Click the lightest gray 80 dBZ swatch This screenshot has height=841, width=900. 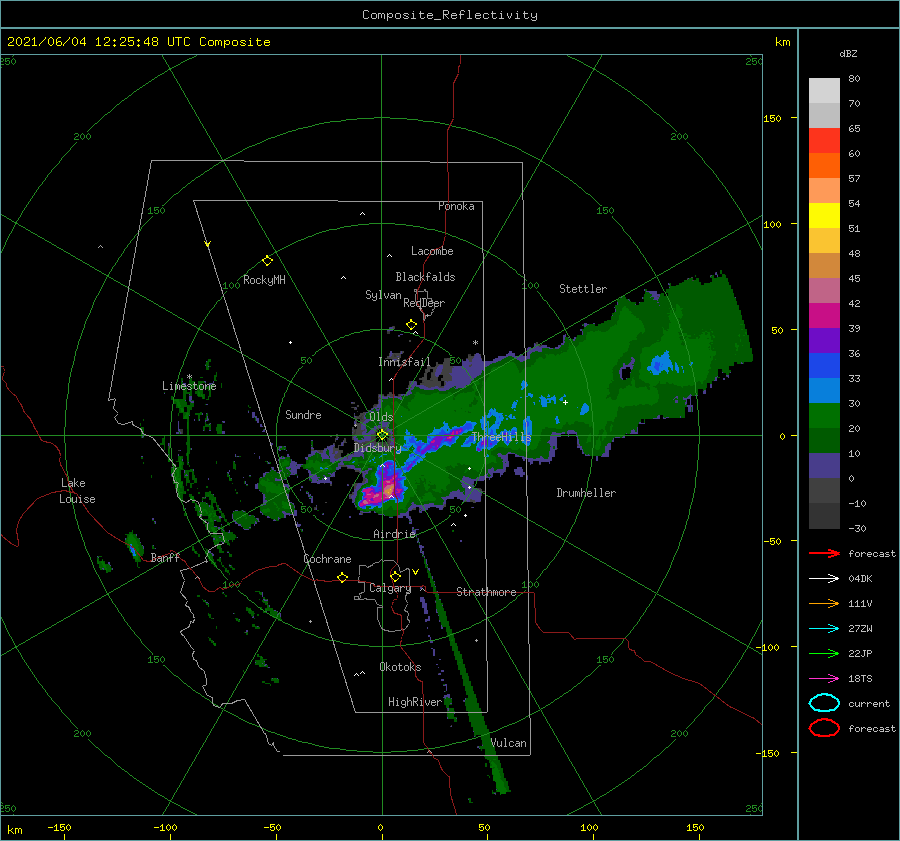pos(824,90)
